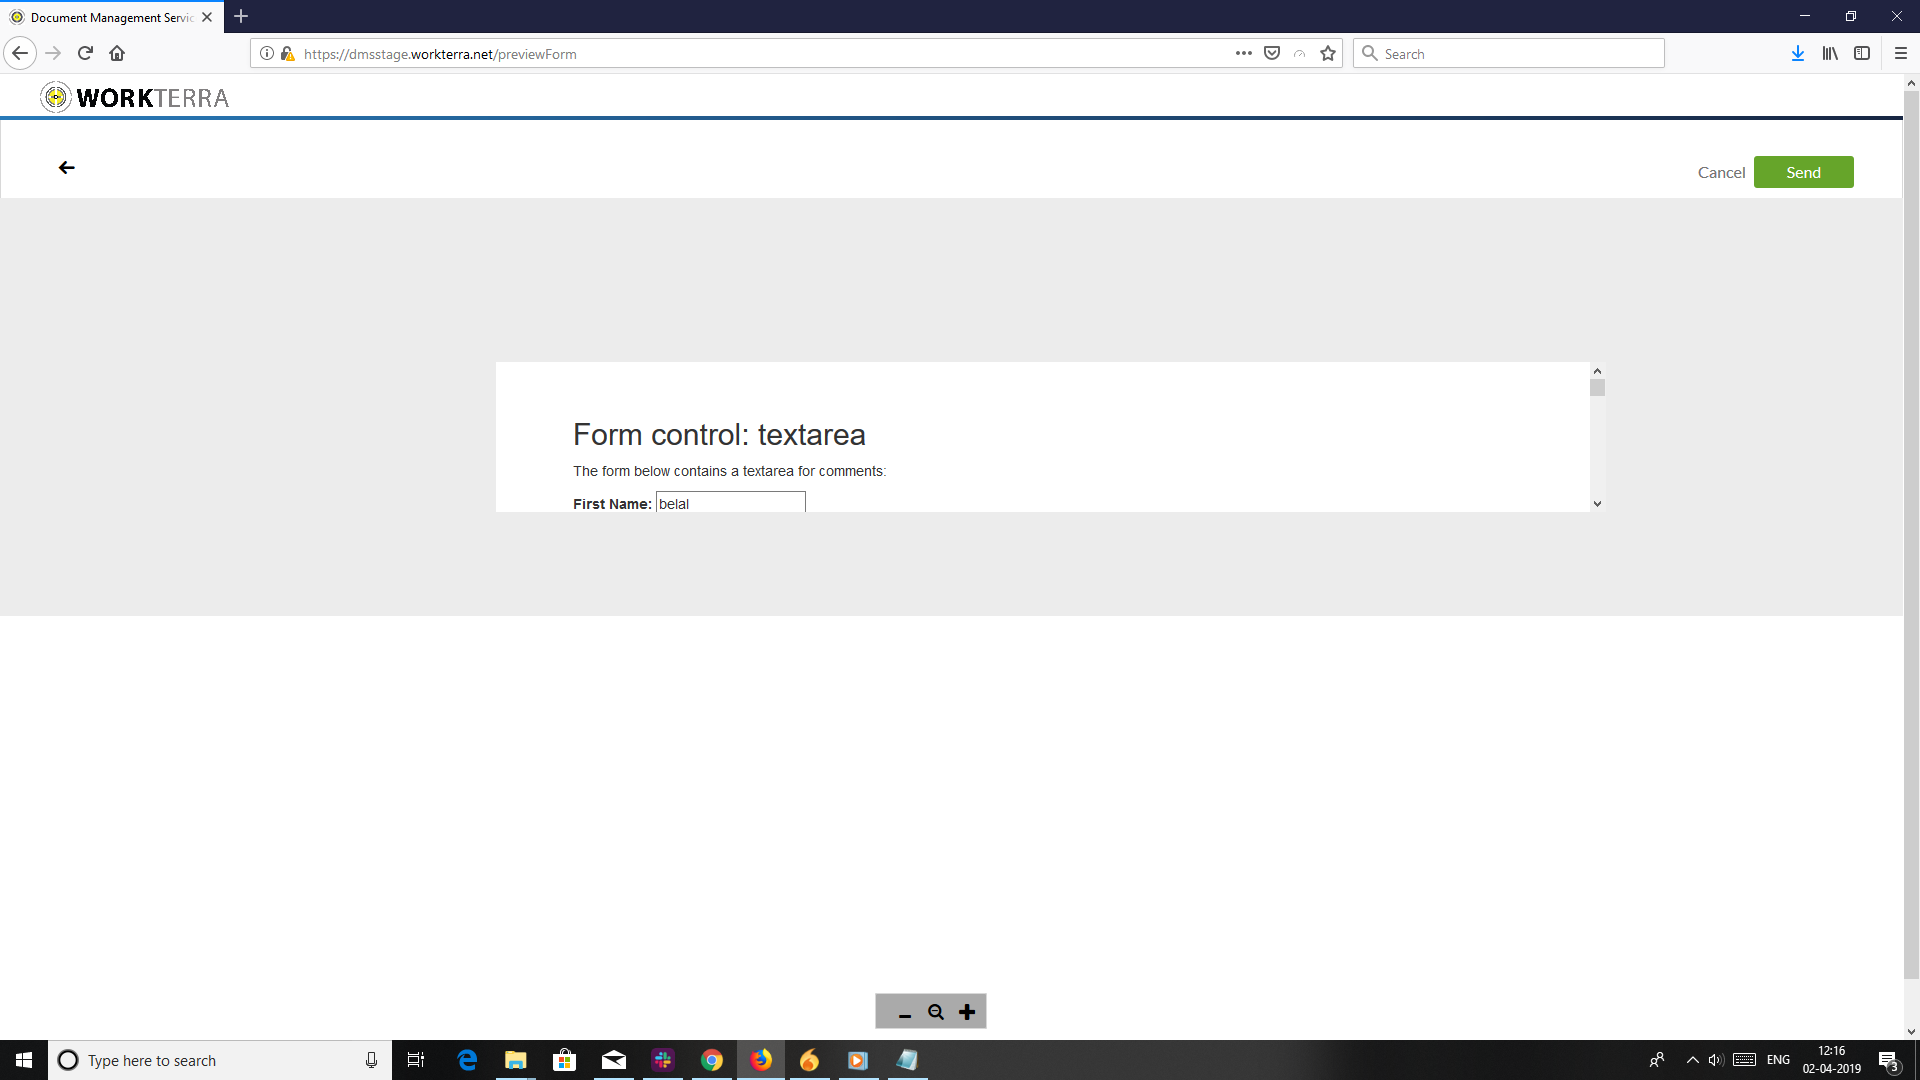The height and width of the screenshot is (1080, 1920).
Task: Zoom in with the plus icon
Action: (x=967, y=1012)
